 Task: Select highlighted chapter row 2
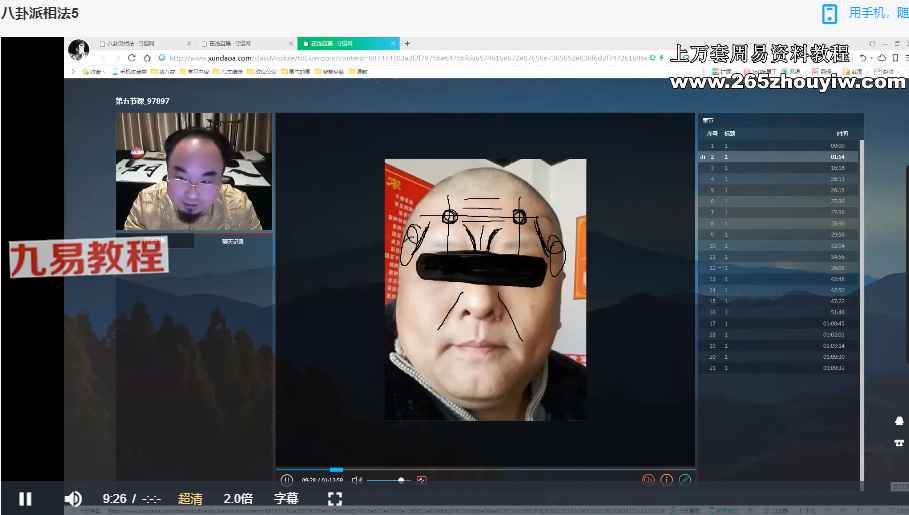tap(778, 157)
